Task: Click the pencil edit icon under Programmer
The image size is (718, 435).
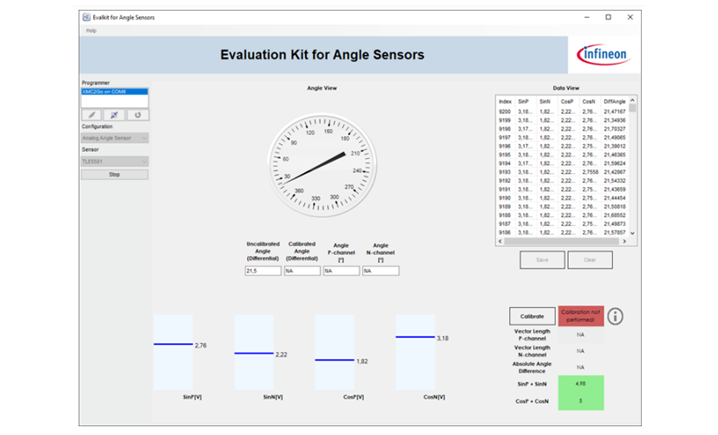Action: pyautogui.click(x=91, y=115)
